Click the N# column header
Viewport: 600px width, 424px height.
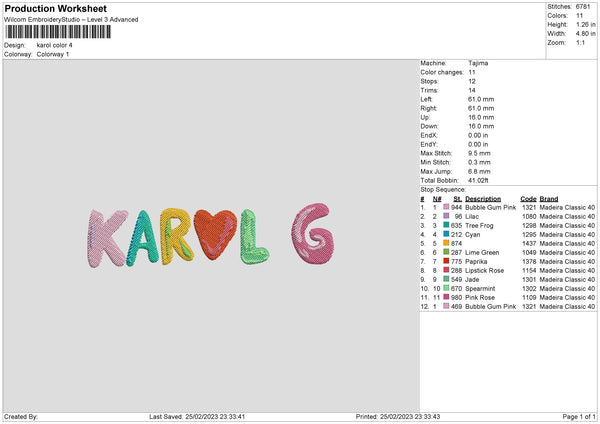(x=437, y=199)
